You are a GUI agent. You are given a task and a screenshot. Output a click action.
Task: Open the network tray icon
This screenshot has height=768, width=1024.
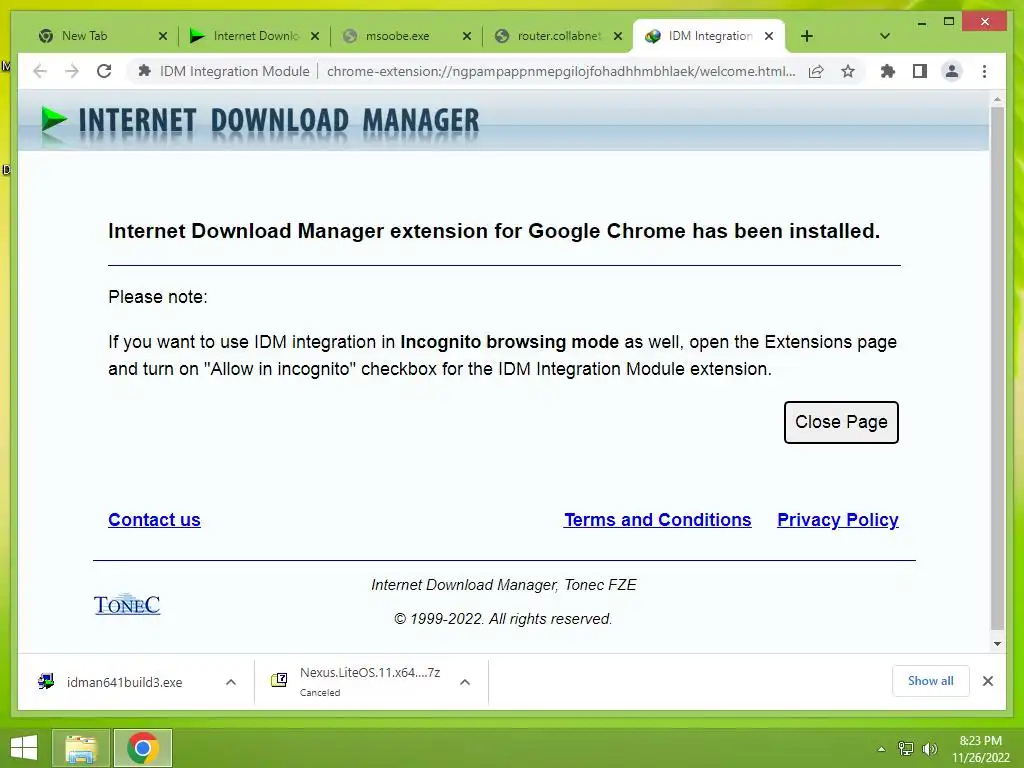(906, 749)
